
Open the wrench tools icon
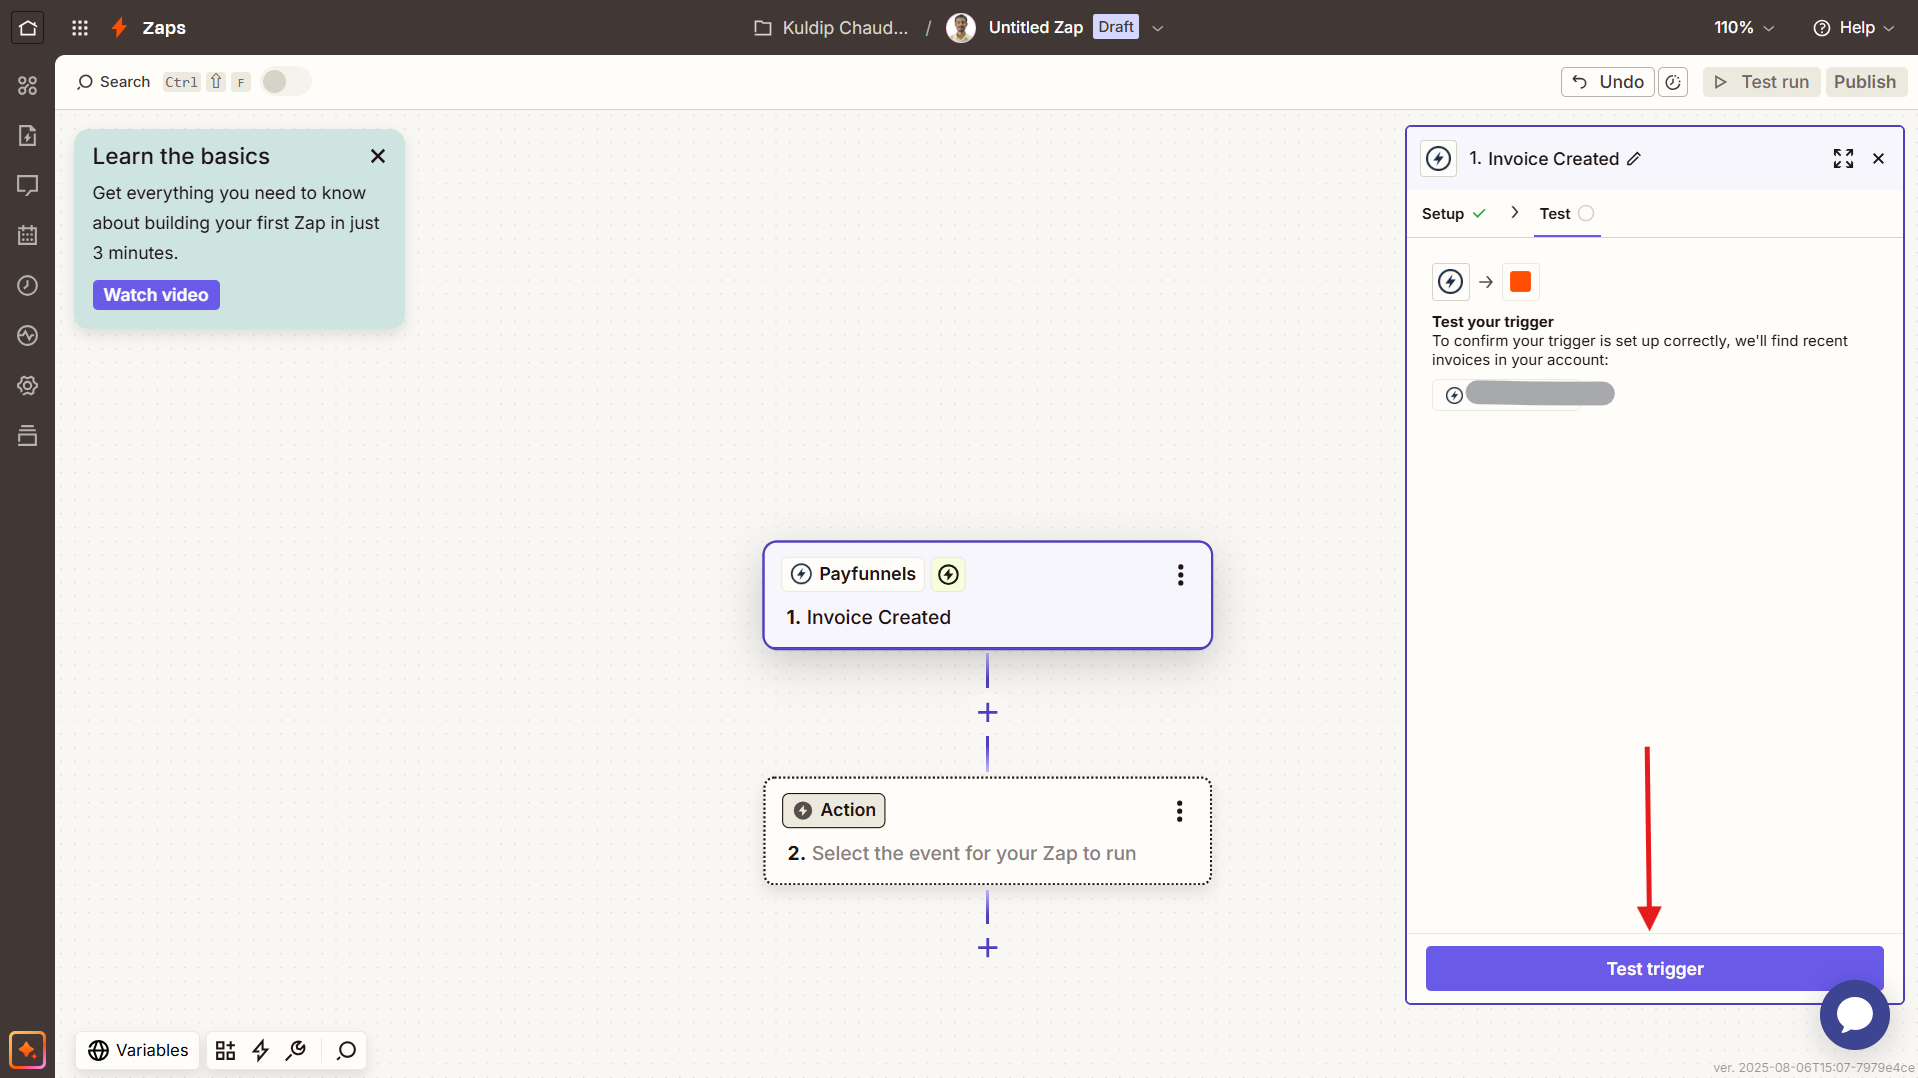coord(296,1050)
